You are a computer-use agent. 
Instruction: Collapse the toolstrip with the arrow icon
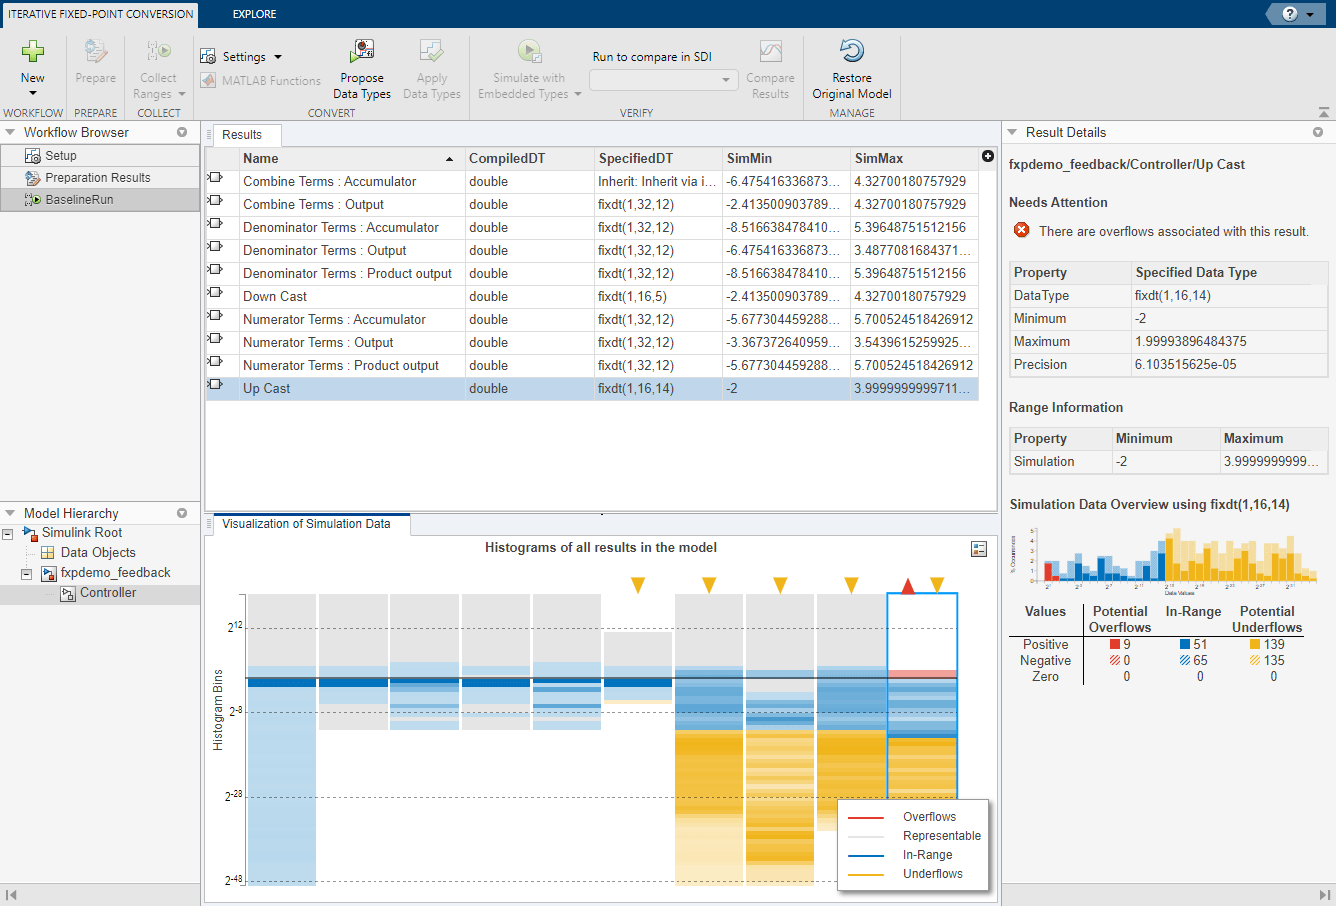(1324, 113)
